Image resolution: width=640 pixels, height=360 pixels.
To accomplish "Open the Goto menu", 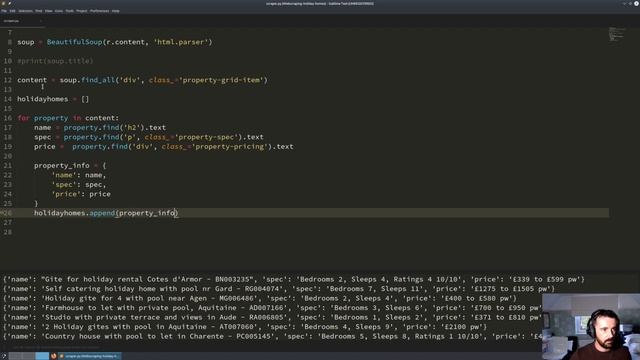I will [59, 11].
